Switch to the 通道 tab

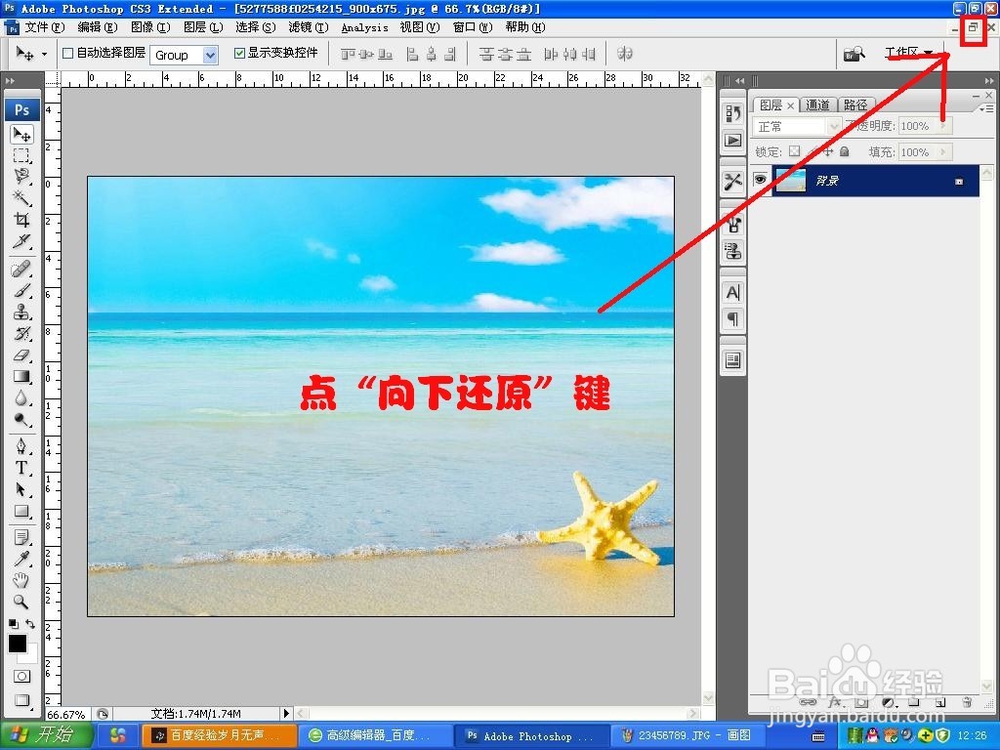tap(818, 104)
